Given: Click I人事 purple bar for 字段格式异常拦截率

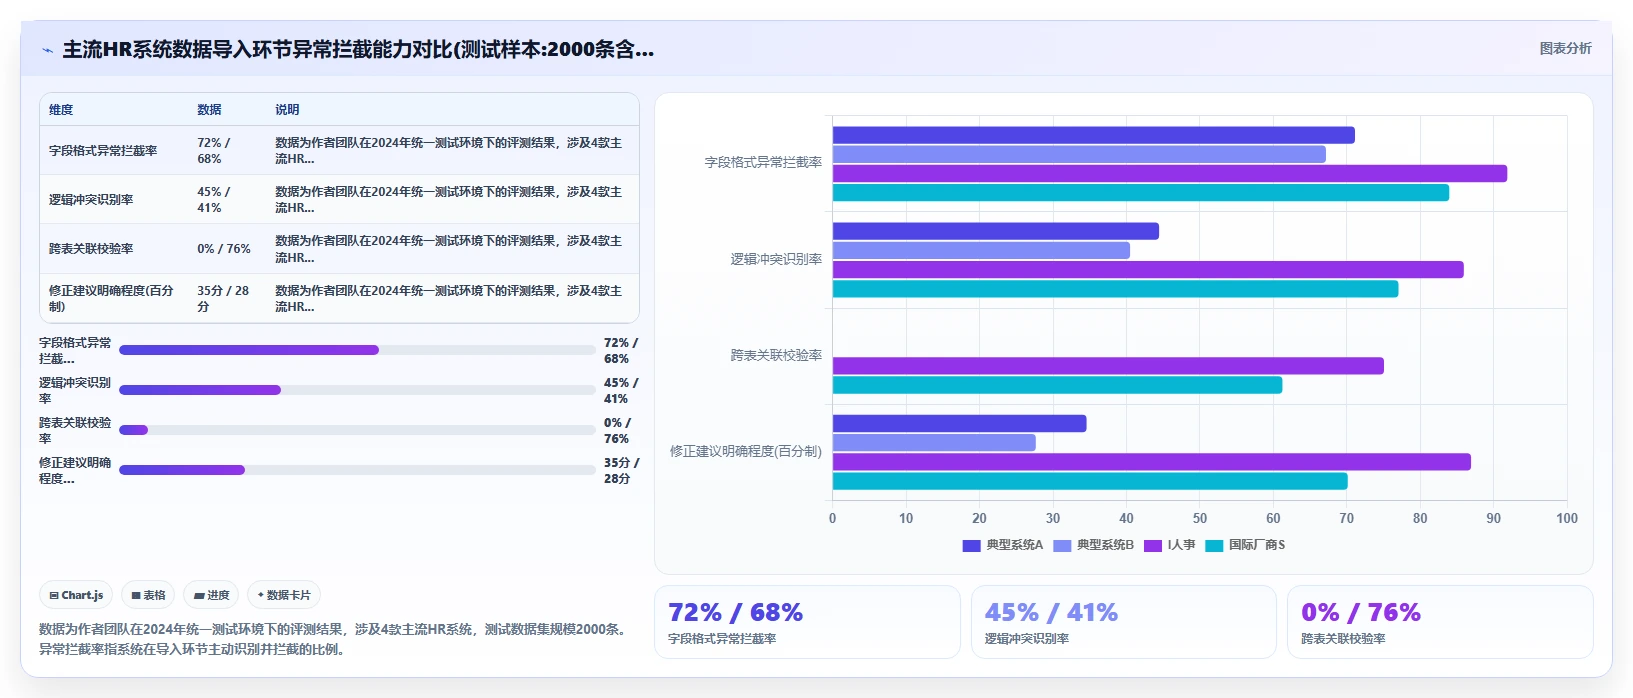Looking at the screenshot, I should tap(1170, 173).
